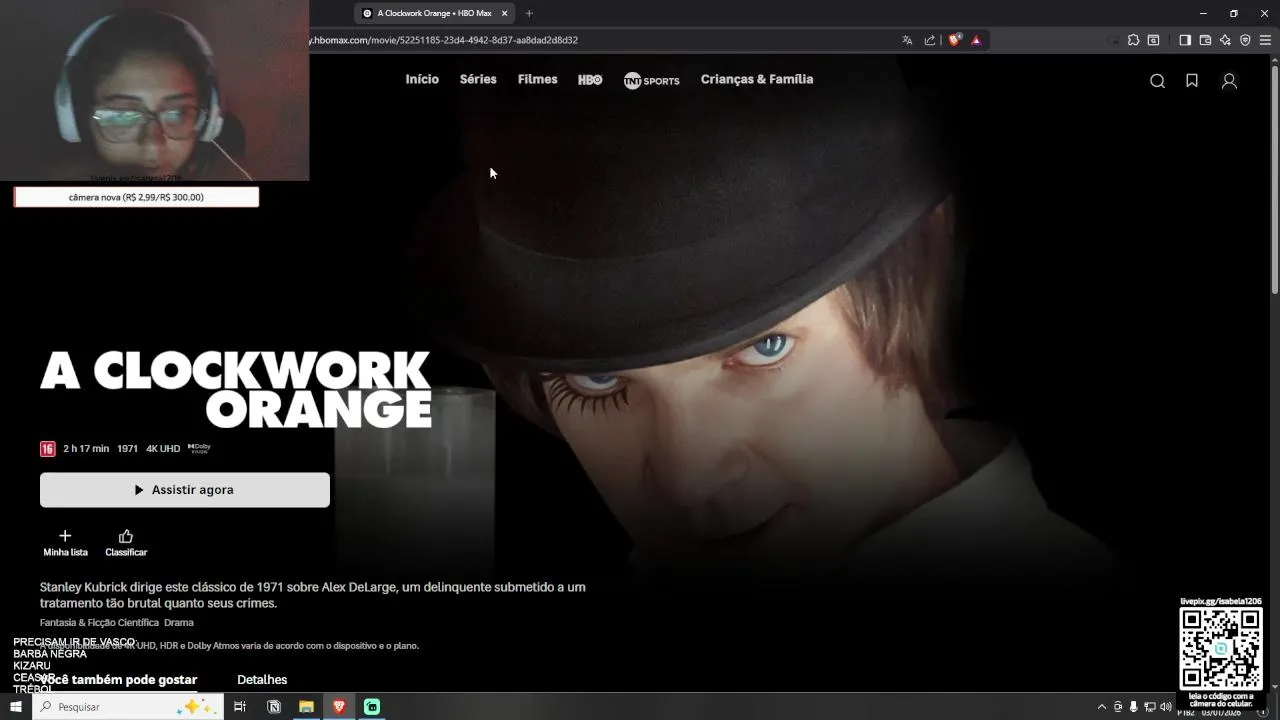Viewport: 1280px width, 720px height.
Task: Open browser extensions puzzle icon
Action: [1133, 40]
